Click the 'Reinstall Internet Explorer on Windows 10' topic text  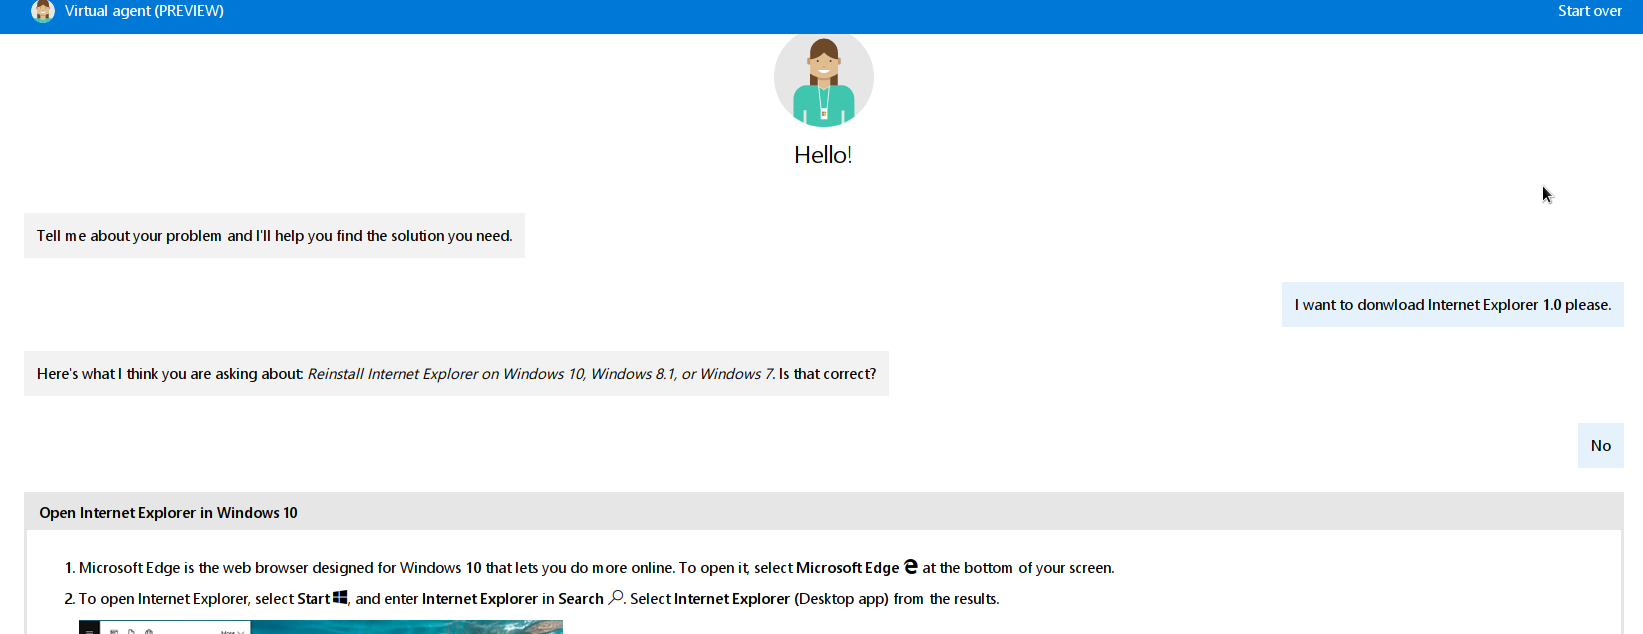click(541, 374)
